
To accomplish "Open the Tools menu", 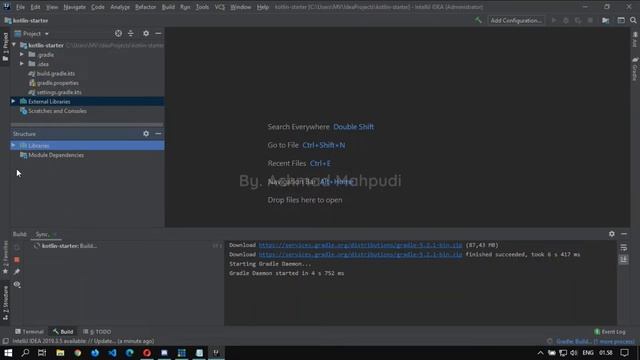I will pos(202,7).
